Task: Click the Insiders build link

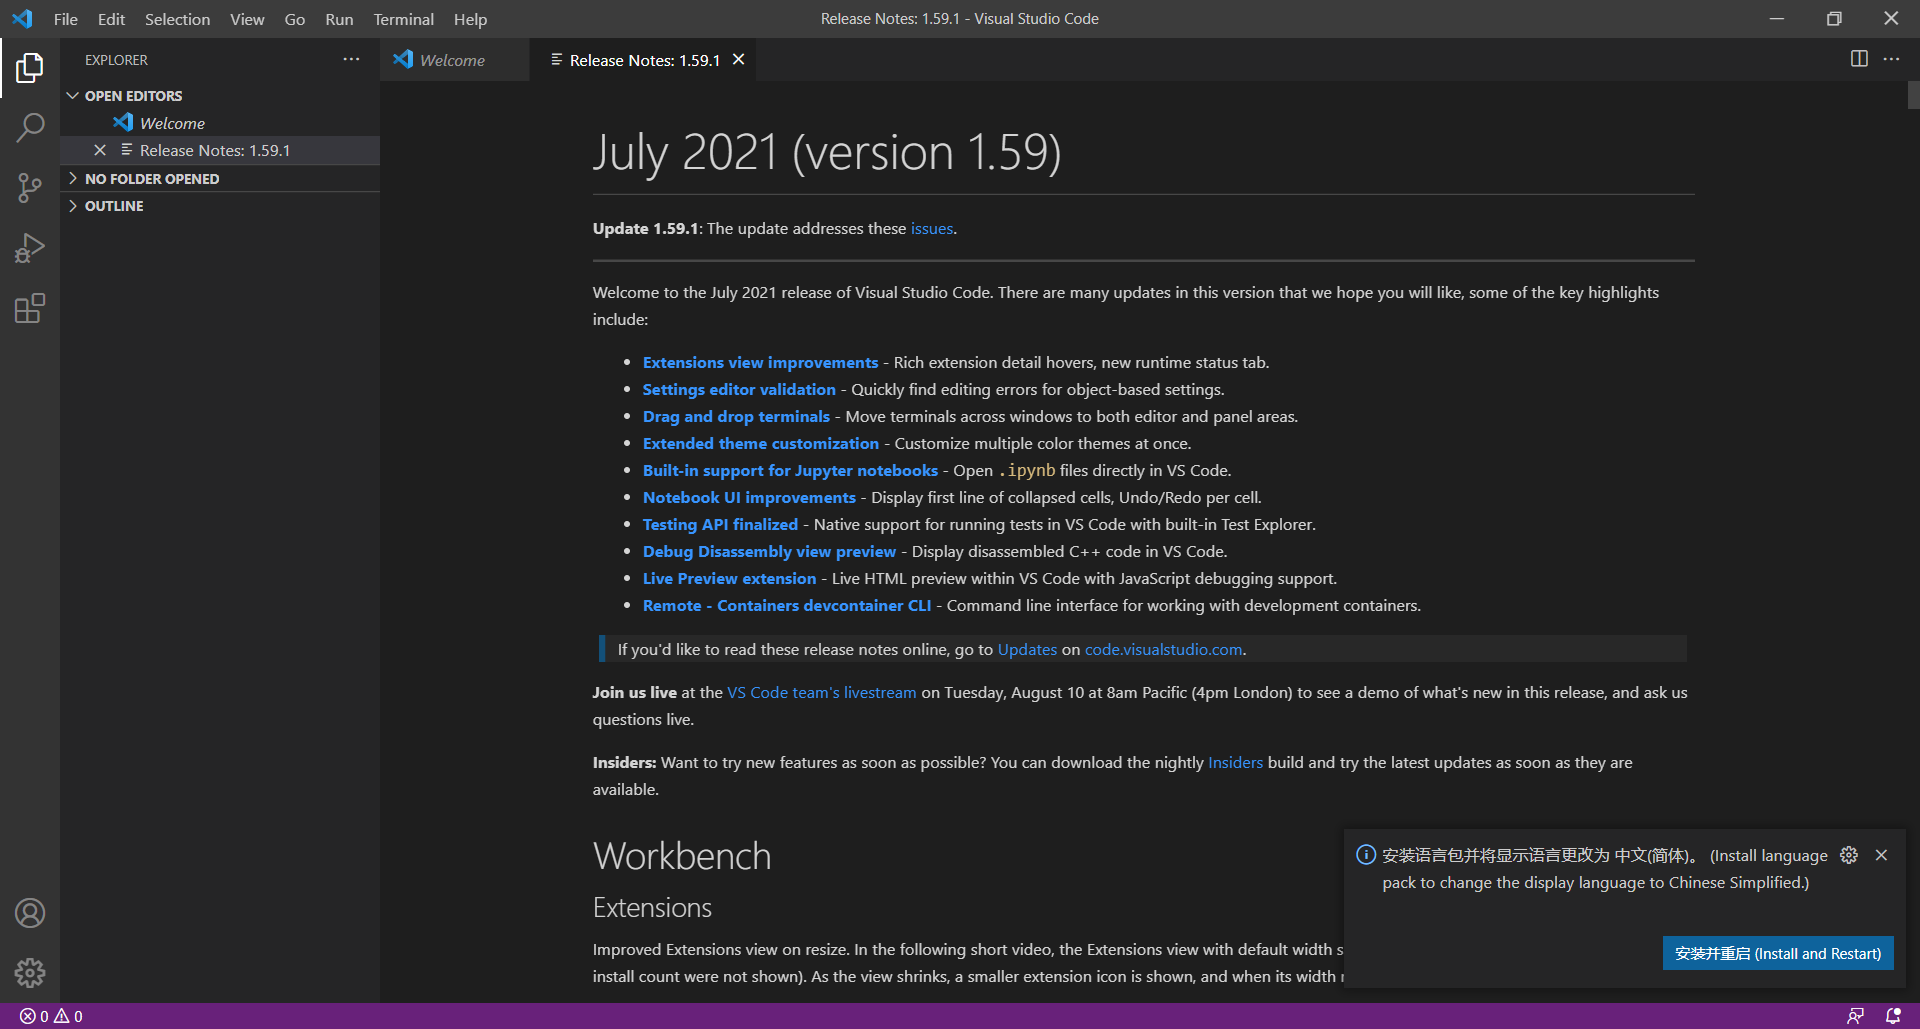Action: pos(1235,763)
